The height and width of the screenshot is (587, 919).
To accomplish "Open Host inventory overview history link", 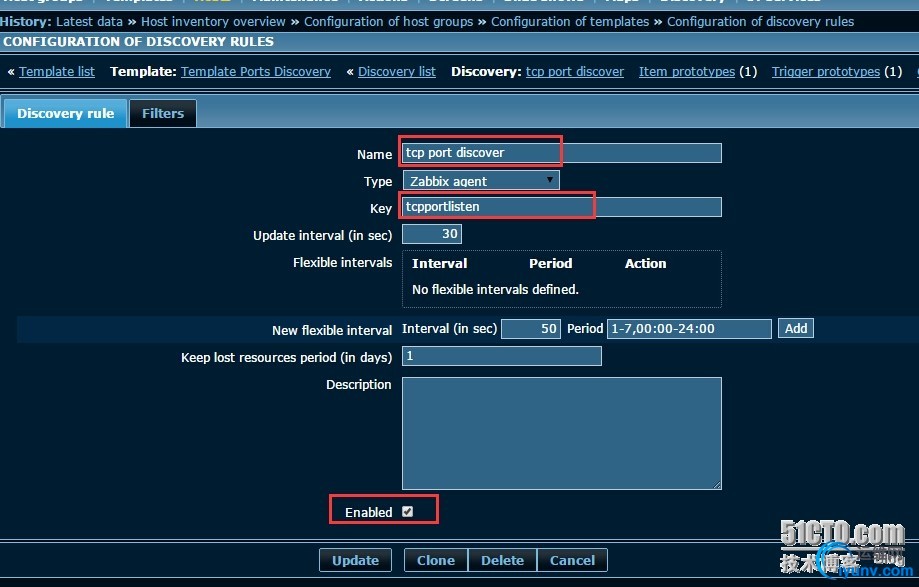I will [213, 22].
